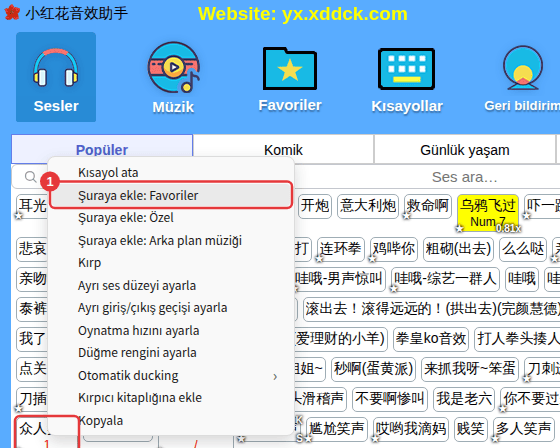Select Şuraya ekle: Arka plan müziği
Screen dimensions: 560x448
[171, 240]
